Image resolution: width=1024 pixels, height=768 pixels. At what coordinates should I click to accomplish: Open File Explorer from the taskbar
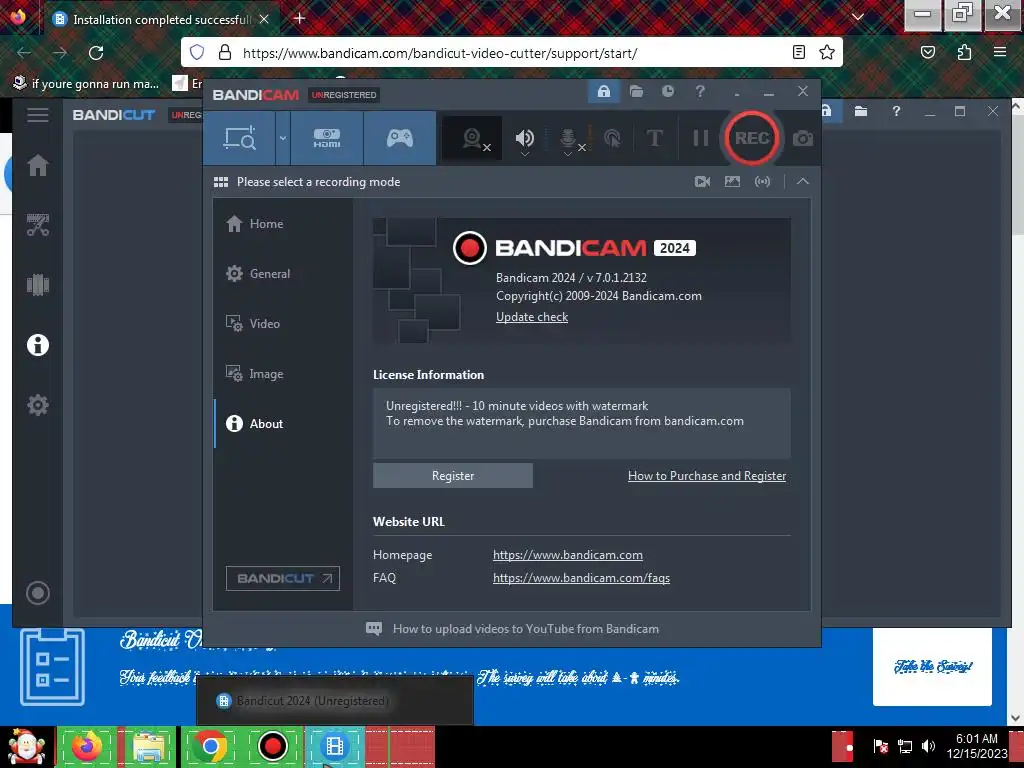click(148, 746)
